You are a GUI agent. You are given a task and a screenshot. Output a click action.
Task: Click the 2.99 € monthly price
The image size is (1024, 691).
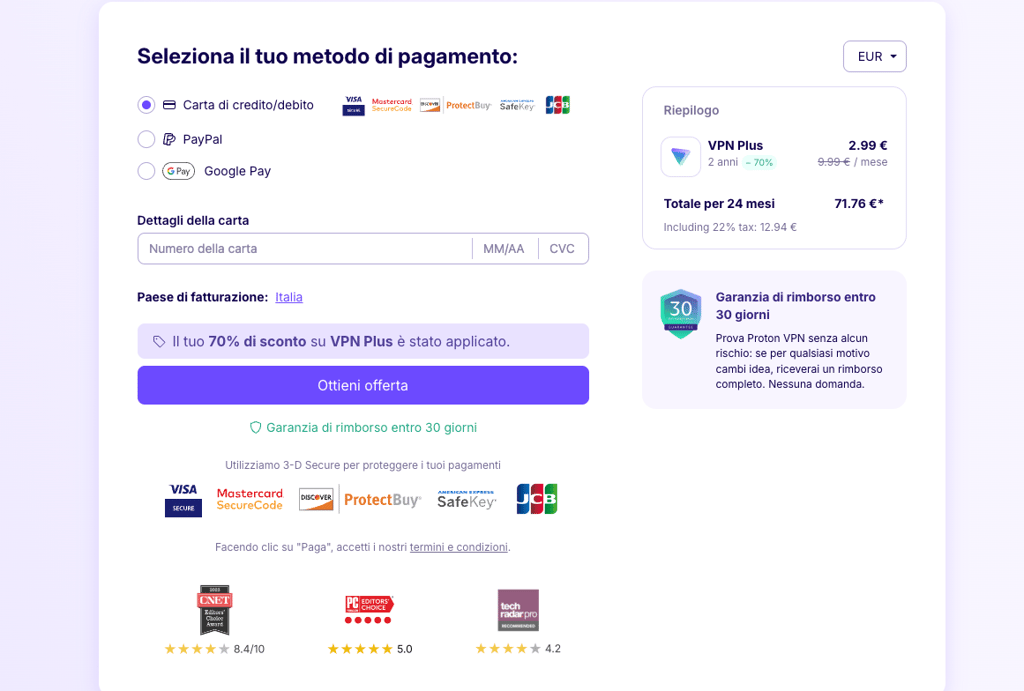click(x=867, y=146)
